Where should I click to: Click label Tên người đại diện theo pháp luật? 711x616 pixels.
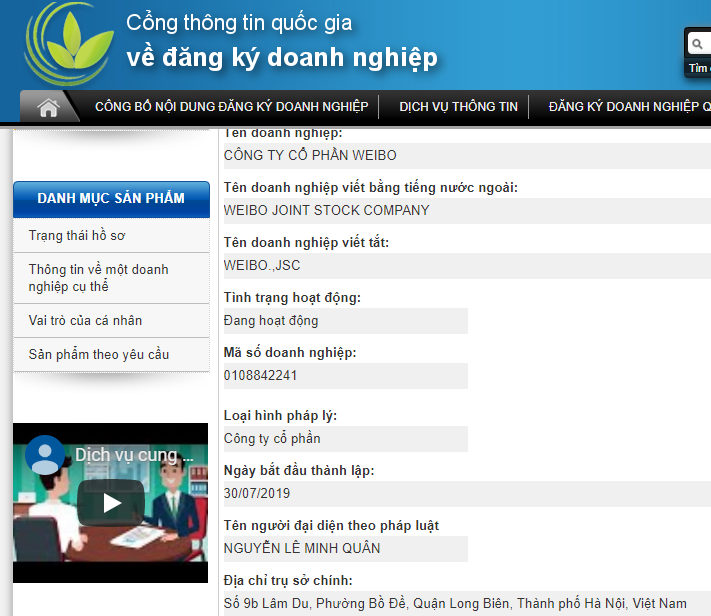pyautogui.click(x=331, y=526)
